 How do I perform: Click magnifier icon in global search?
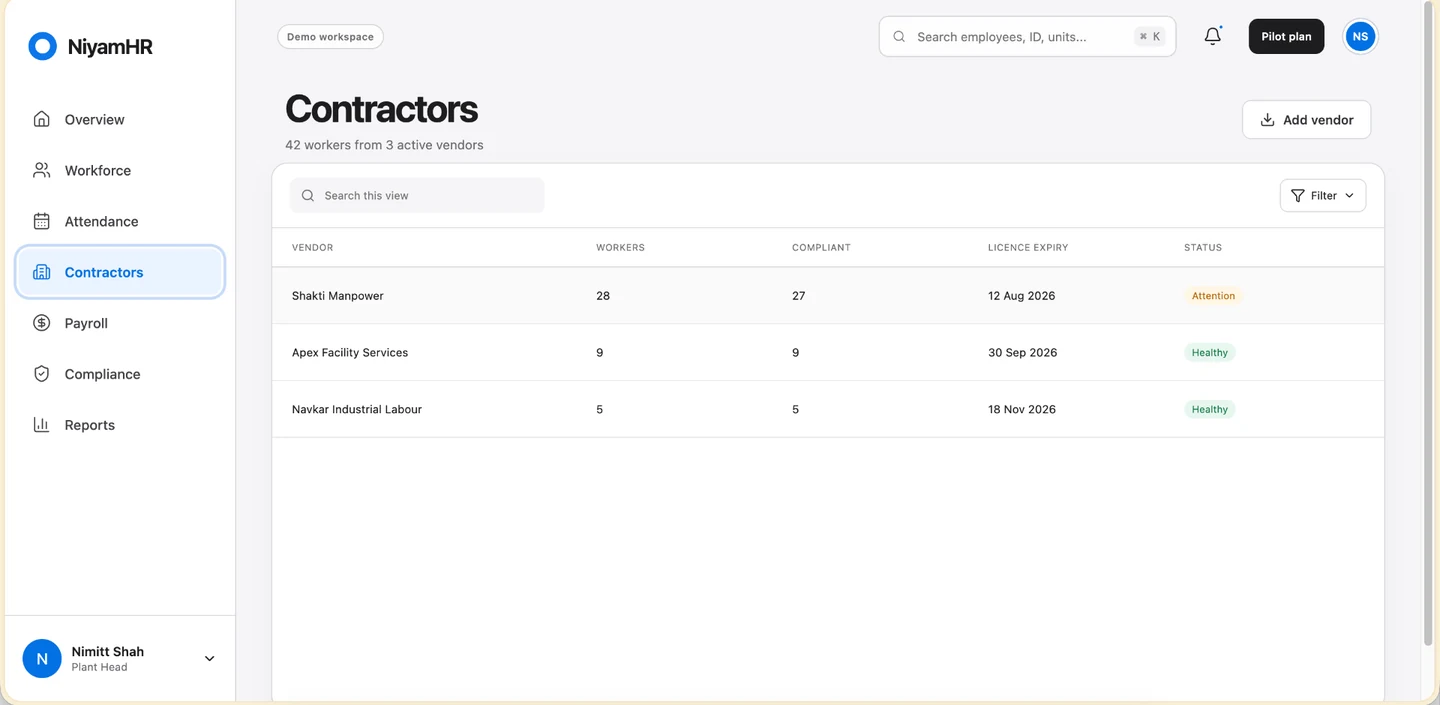click(x=899, y=36)
